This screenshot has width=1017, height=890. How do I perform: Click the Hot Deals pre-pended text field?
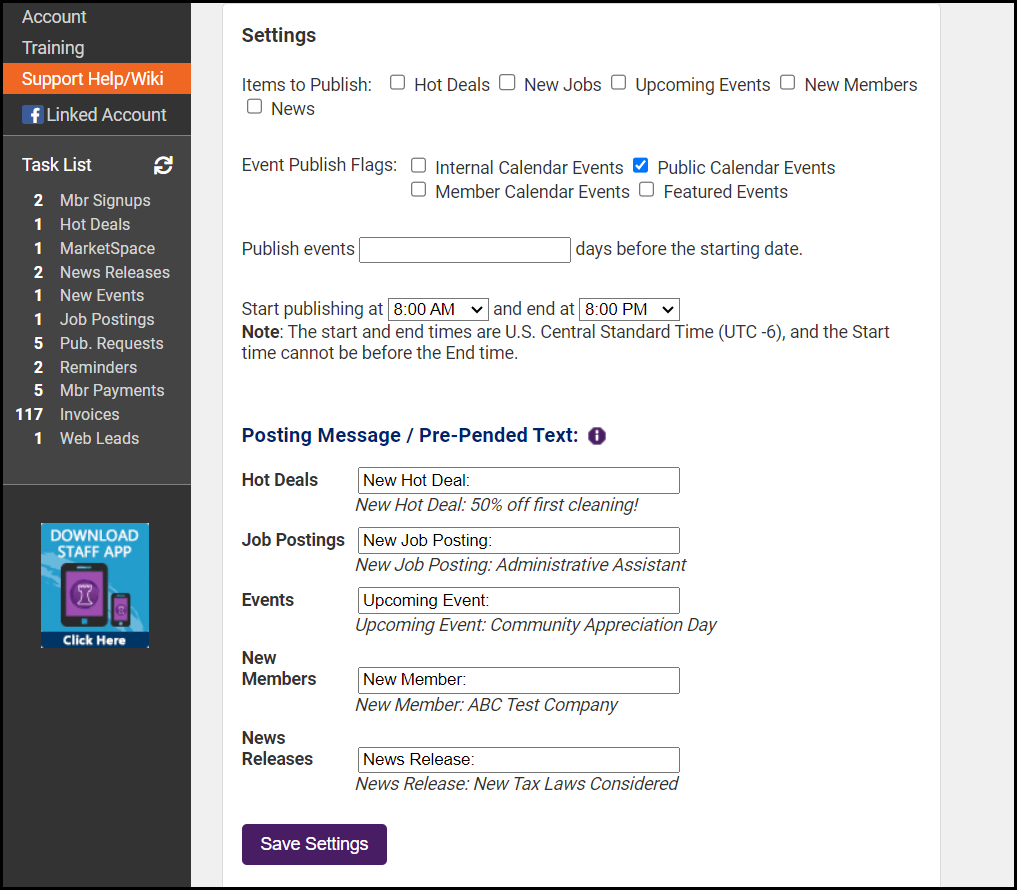(x=518, y=481)
